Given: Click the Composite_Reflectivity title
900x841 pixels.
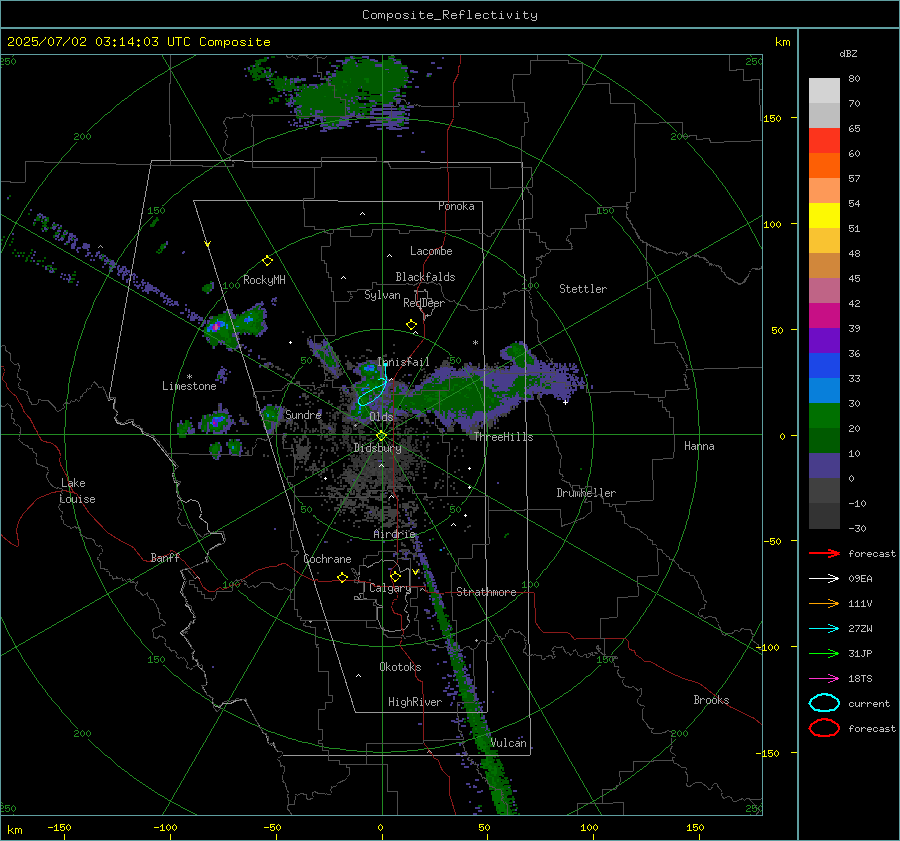Looking at the screenshot, I should 450,15.
